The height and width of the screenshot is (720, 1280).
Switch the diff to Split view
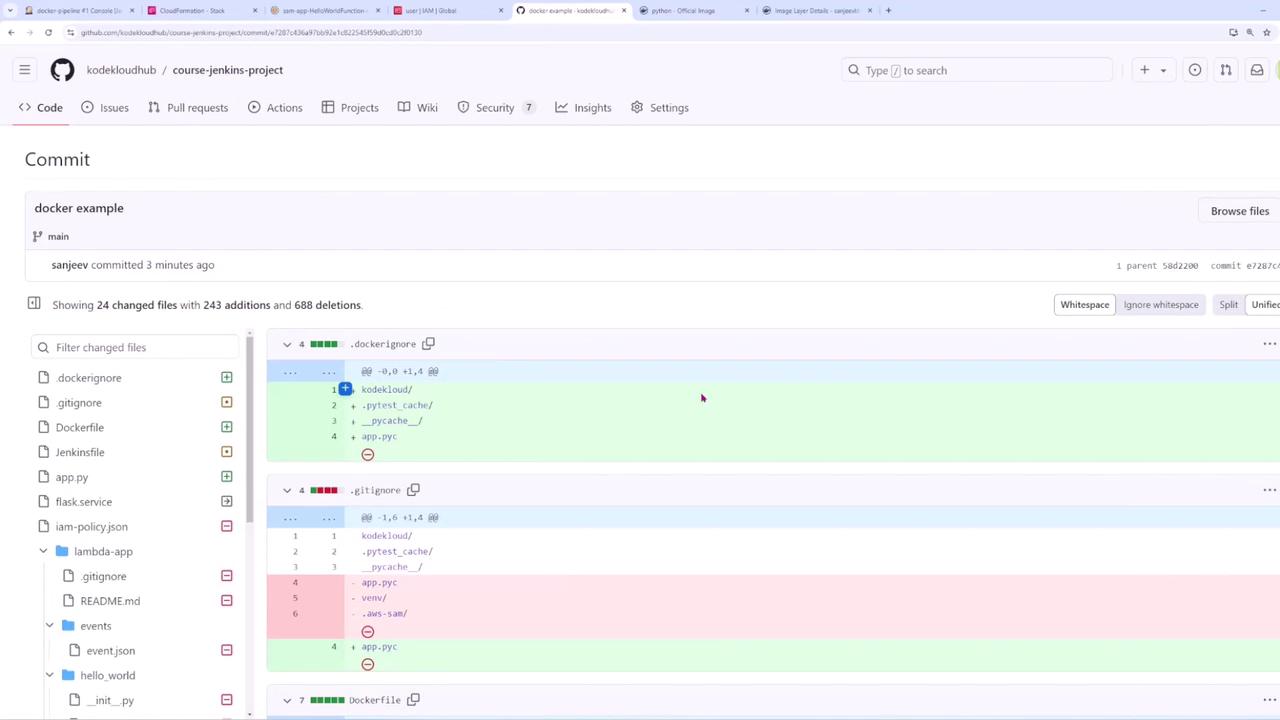click(x=1228, y=305)
